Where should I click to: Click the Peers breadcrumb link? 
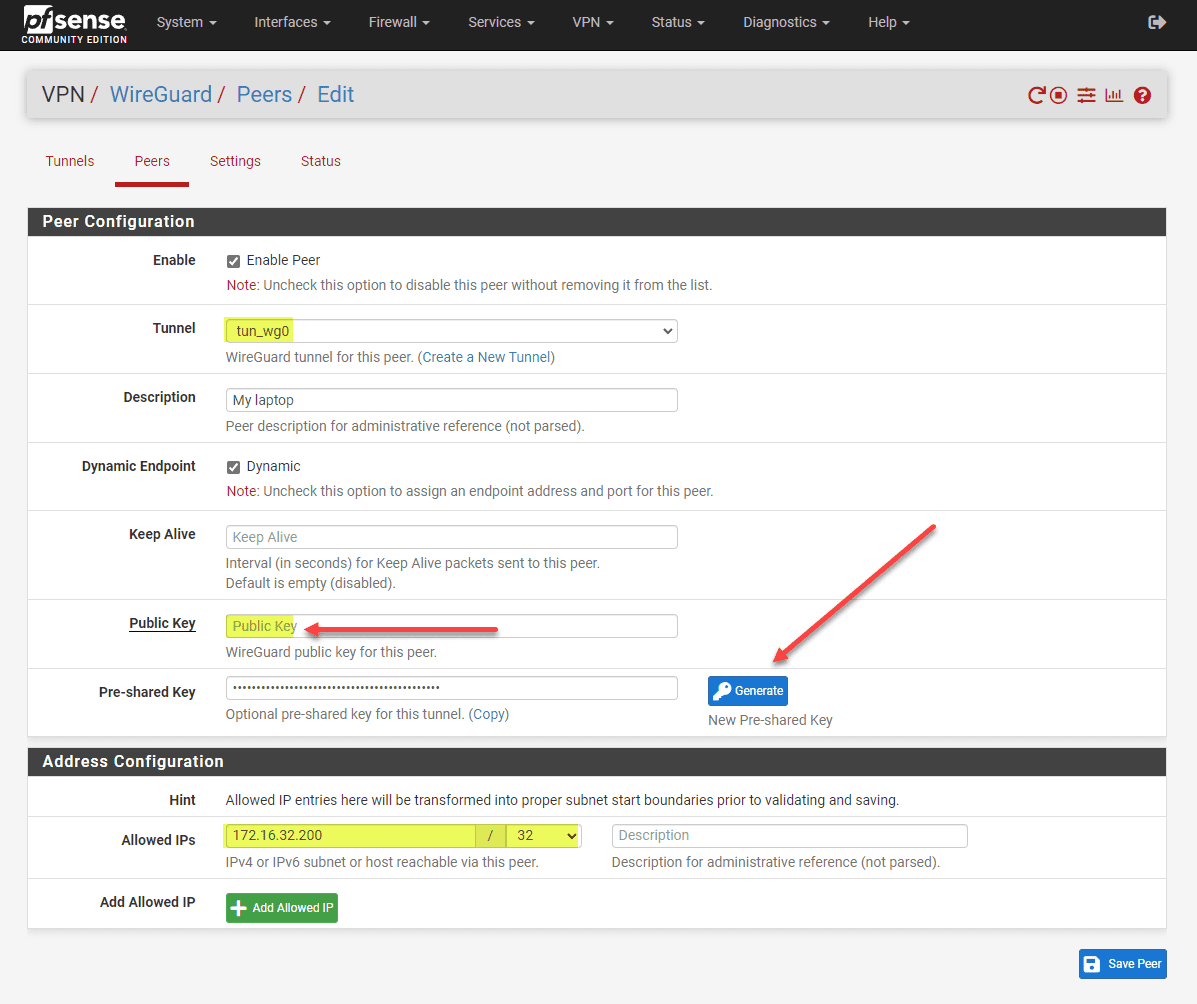pyautogui.click(x=264, y=95)
